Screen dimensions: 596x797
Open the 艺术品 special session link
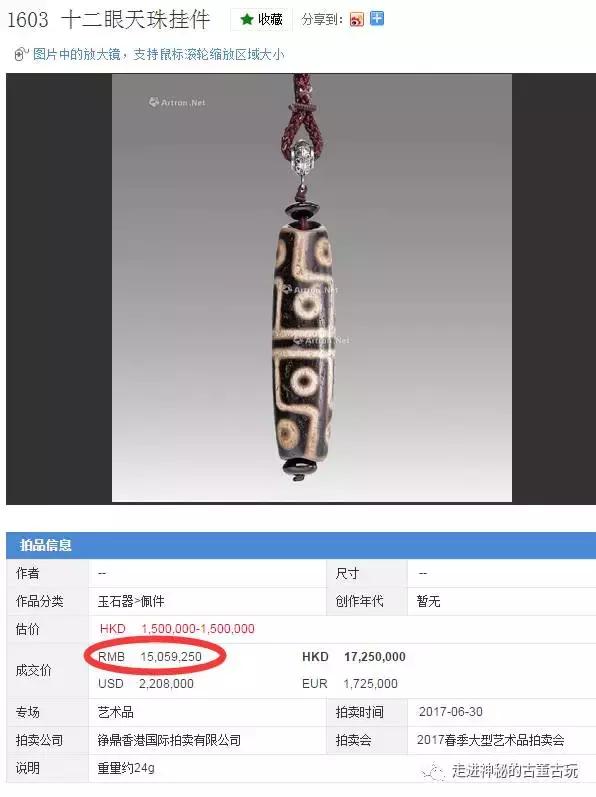(115, 712)
